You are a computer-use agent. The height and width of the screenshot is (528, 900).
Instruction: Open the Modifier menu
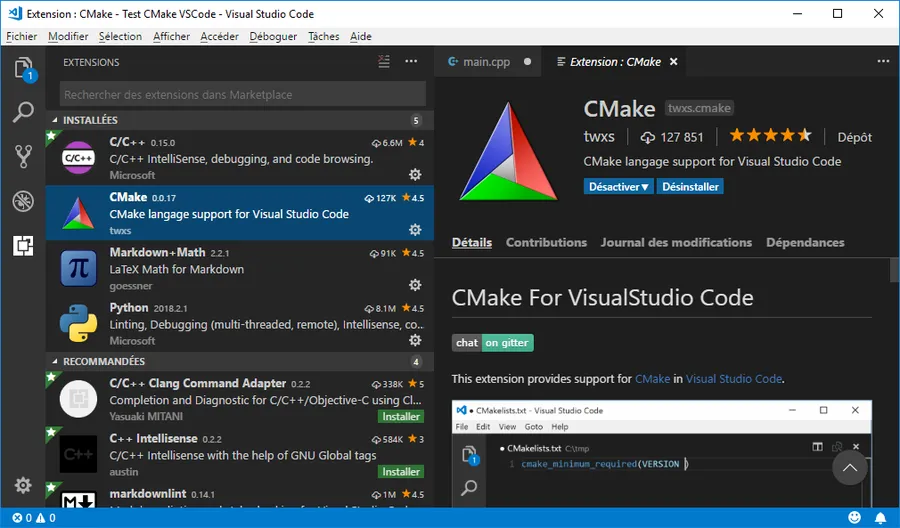coord(68,36)
